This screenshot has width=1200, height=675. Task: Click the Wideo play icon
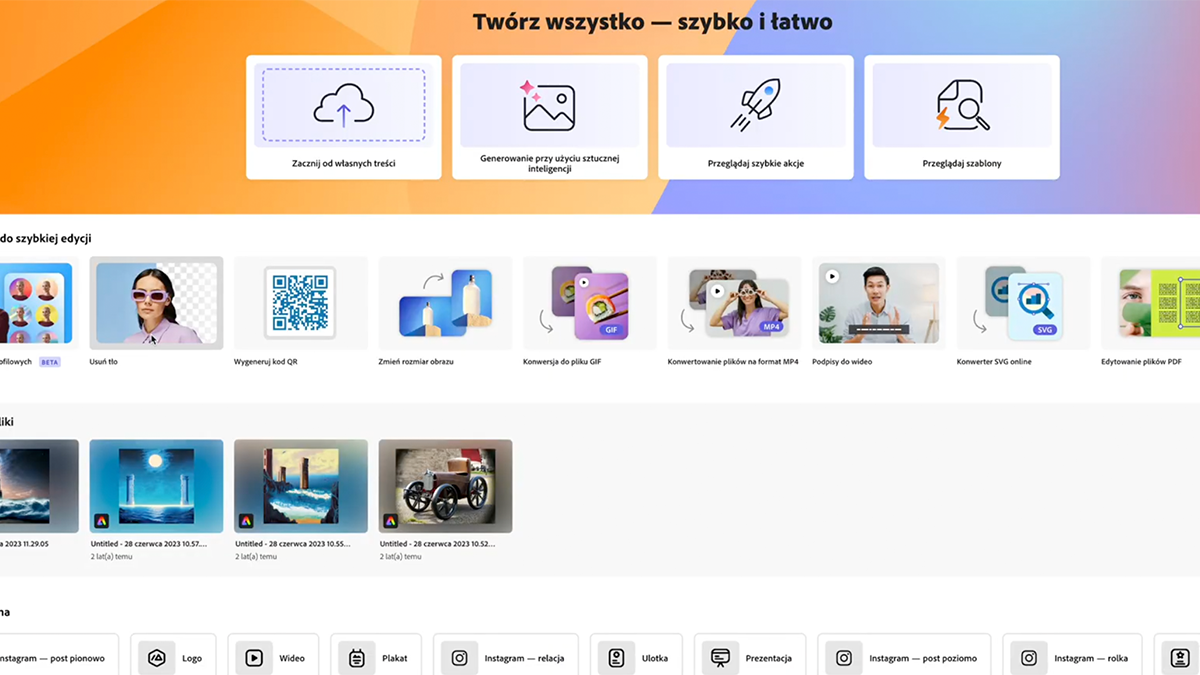pyautogui.click(x=254, y=658)
